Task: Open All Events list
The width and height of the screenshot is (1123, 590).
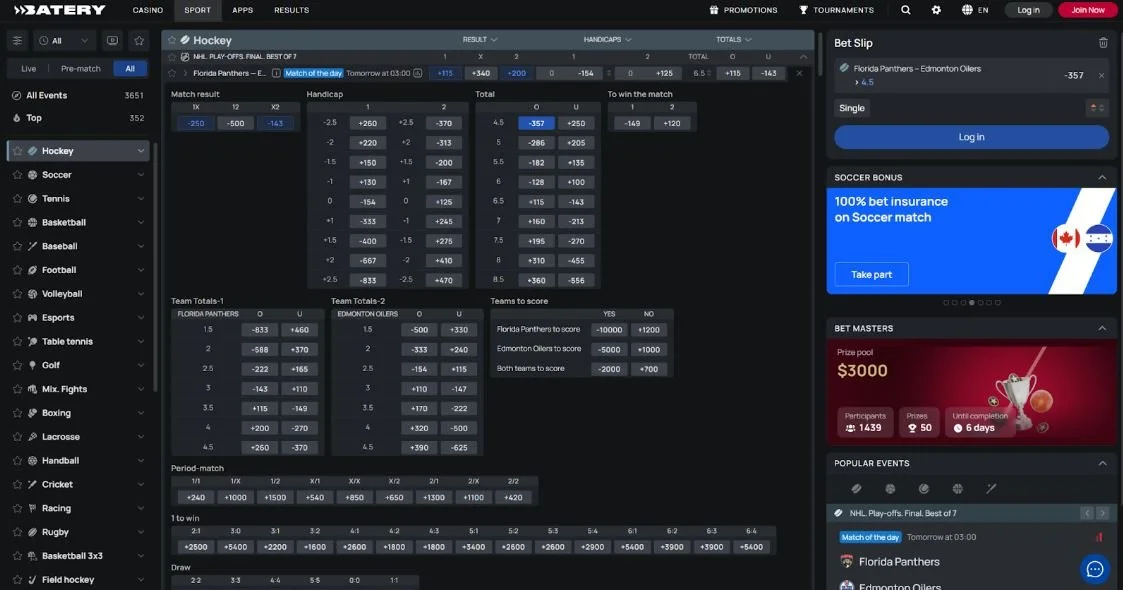Action: [x=77, y=95]
